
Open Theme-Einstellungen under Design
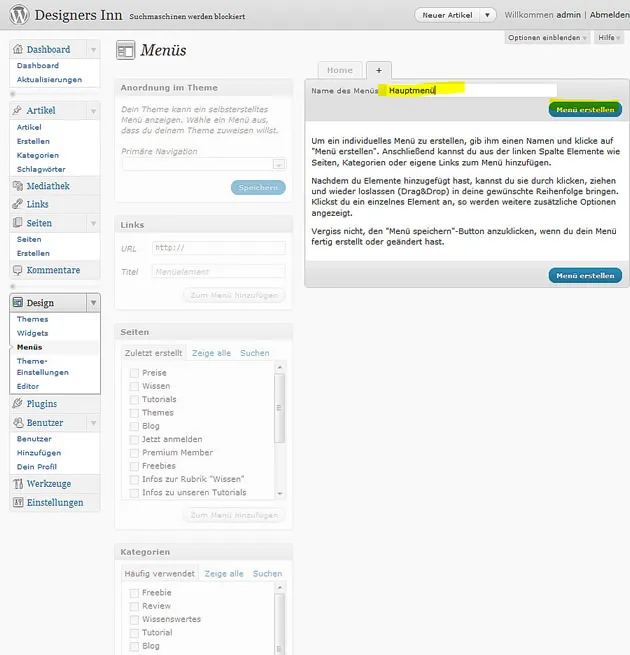pyautogui.click(x=43, y=367)
